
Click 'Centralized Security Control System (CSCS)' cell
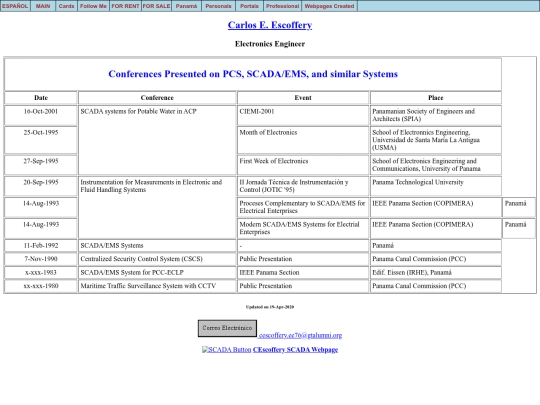[x=157, y=259]
